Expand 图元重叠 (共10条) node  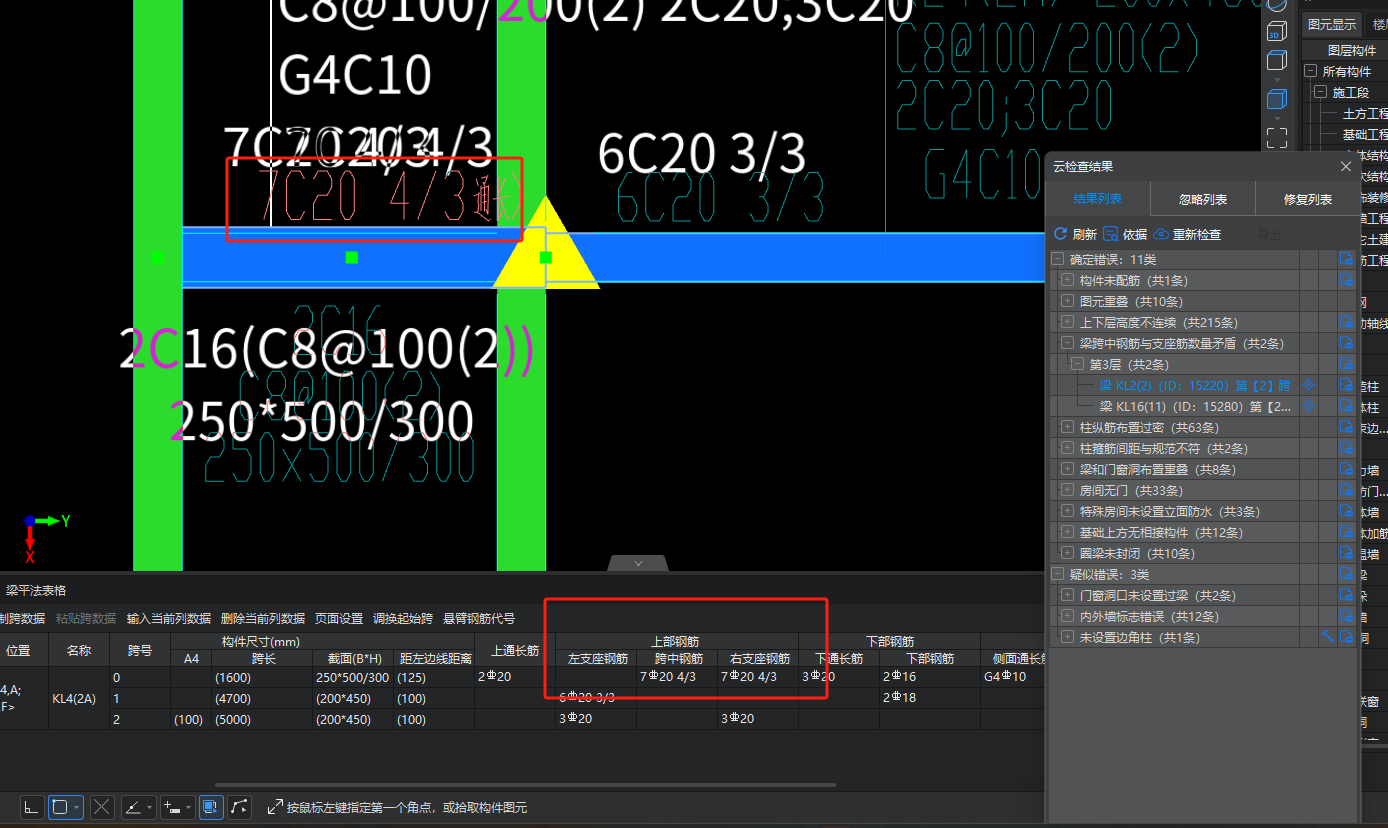[x=1067, y=301]
